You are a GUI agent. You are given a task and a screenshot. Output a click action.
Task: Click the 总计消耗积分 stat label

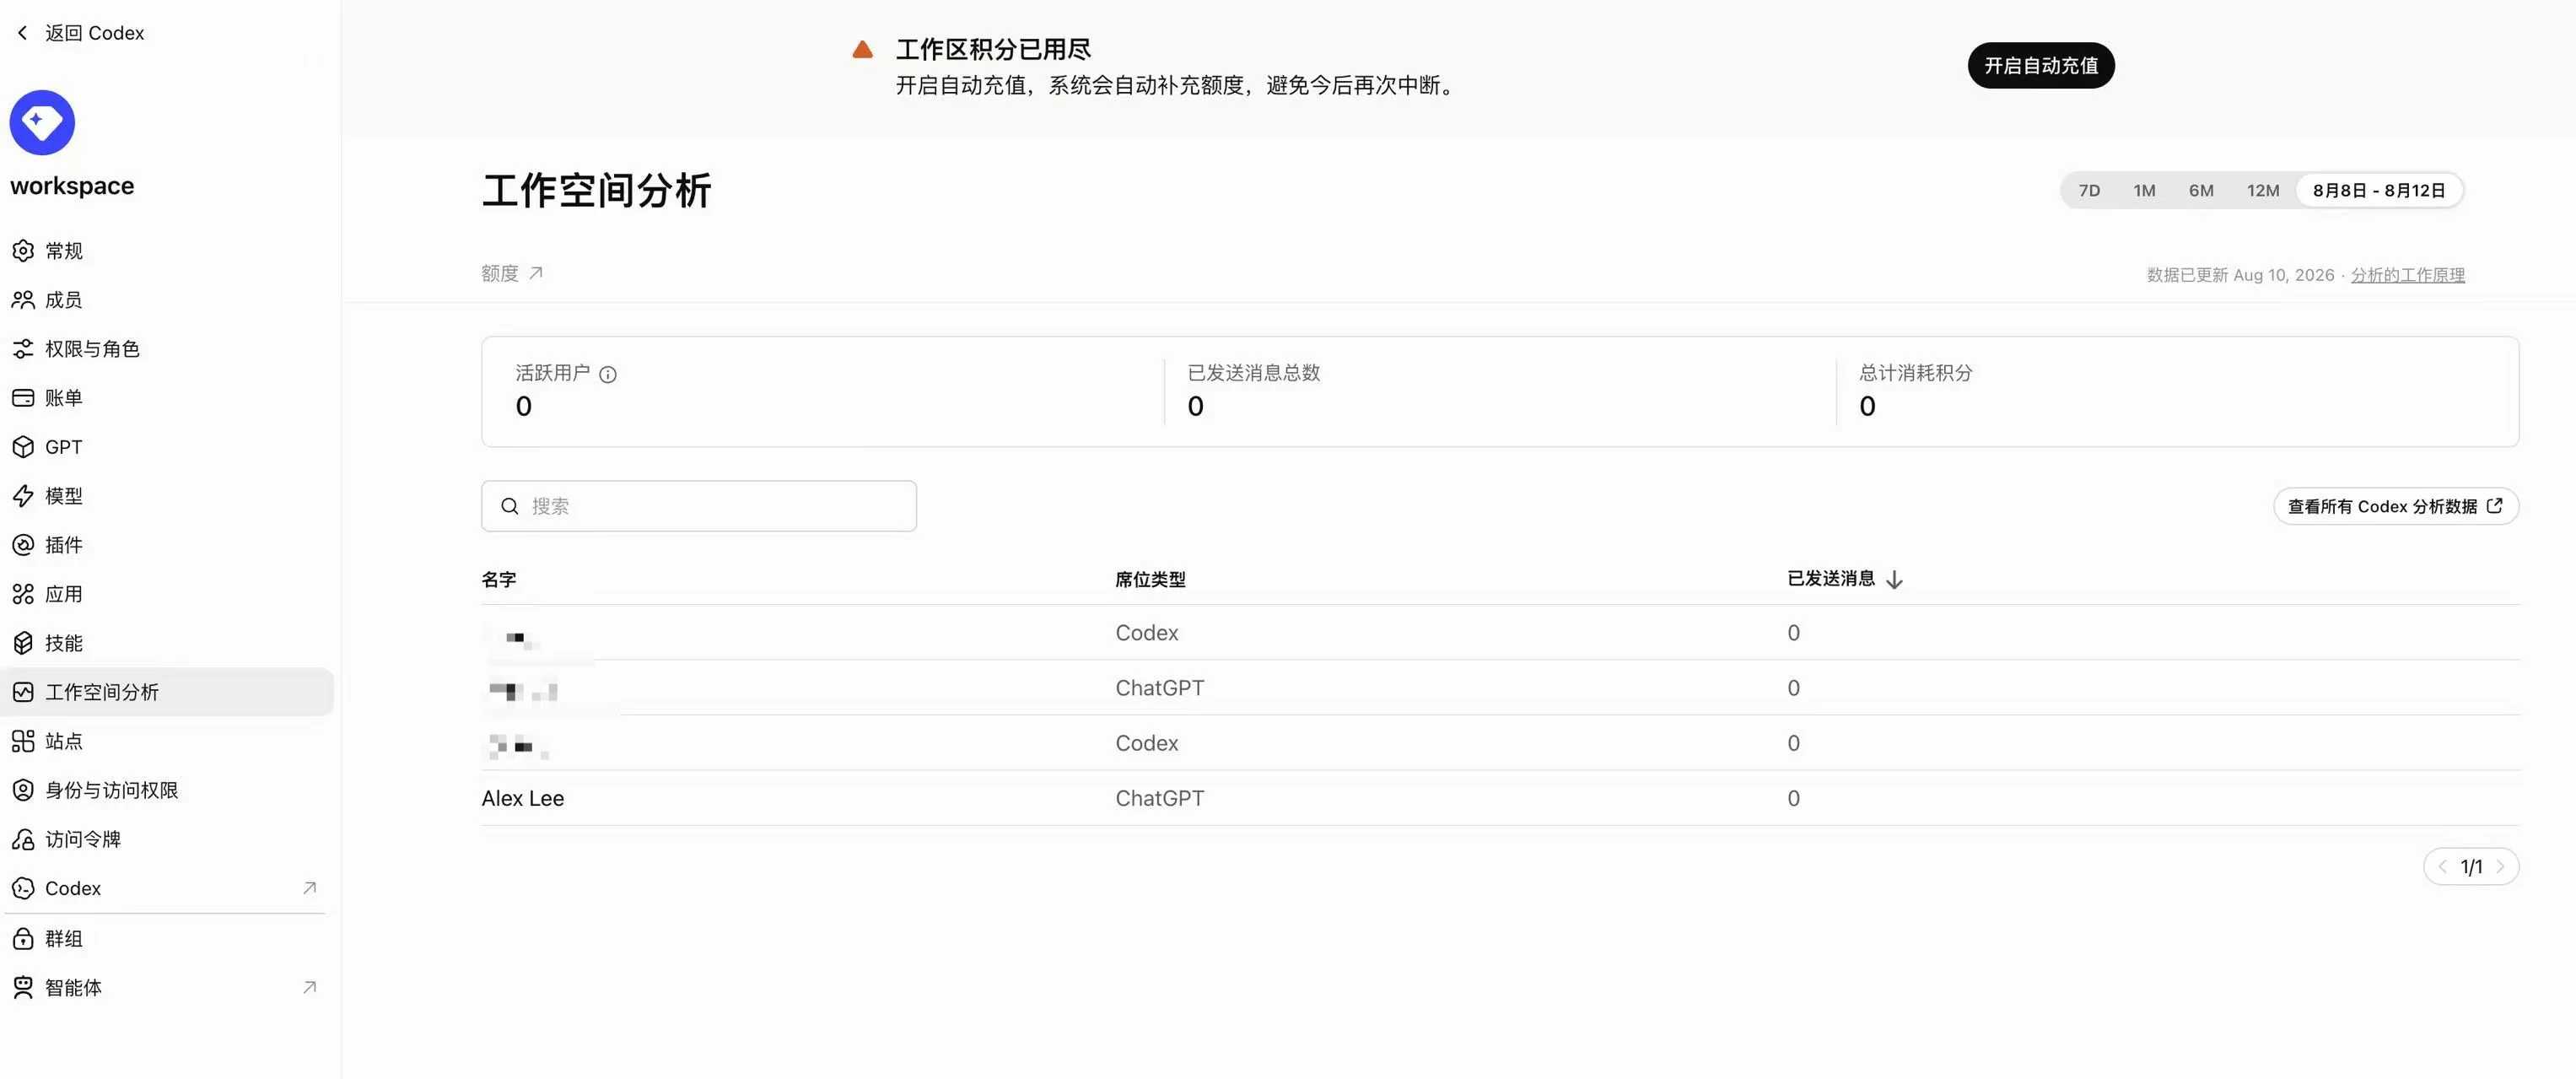click(1916, 373)
